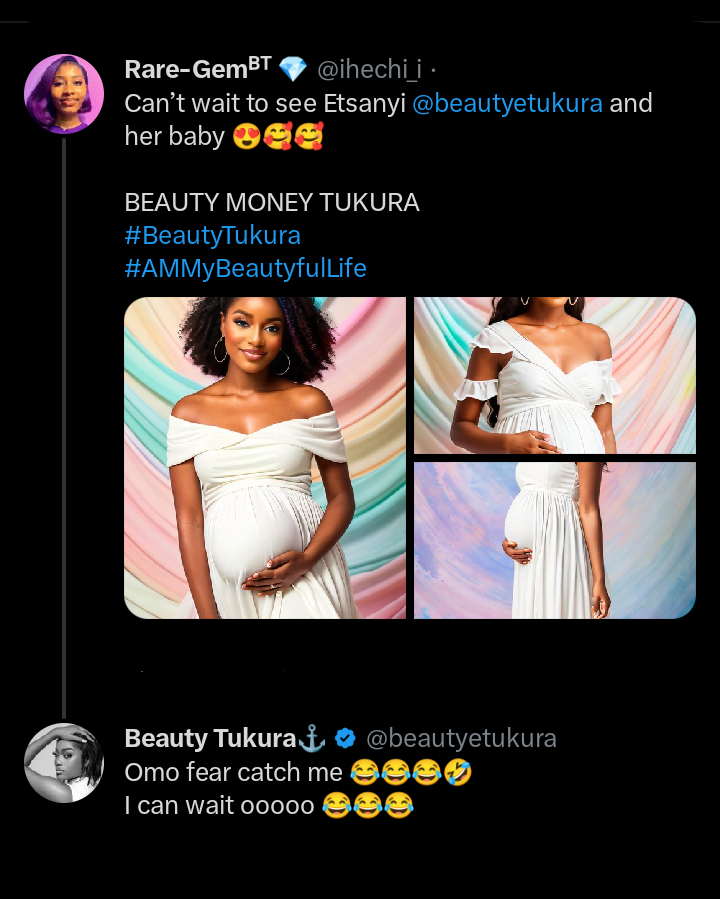The height and width of the screenshot is (899, 720).
Task: View the large left maternity photo
Action: (265, 458)
